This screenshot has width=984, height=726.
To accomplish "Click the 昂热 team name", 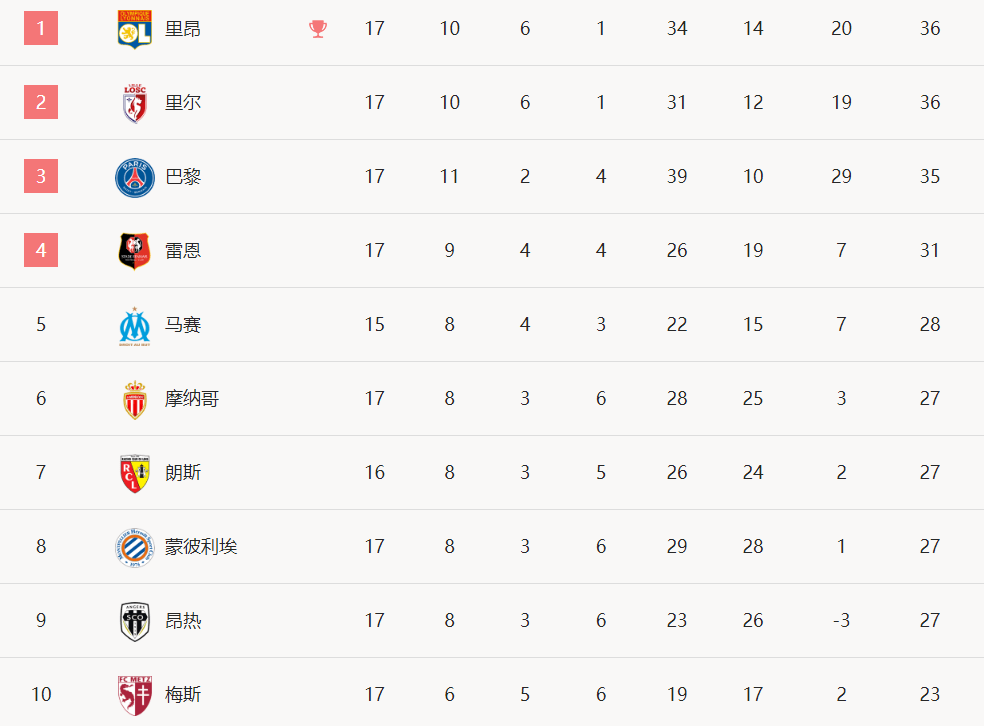I will (x=183, y=621).
